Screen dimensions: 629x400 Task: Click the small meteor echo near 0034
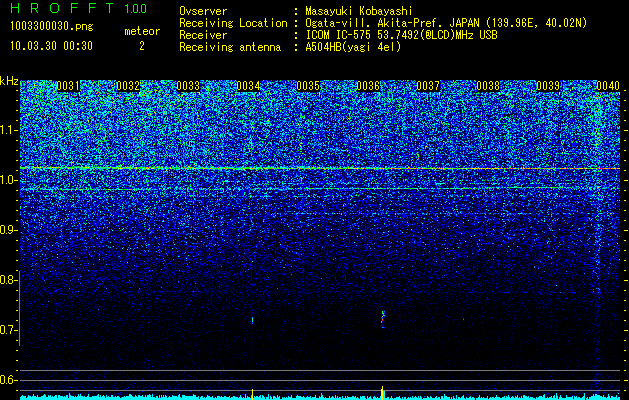252,320
